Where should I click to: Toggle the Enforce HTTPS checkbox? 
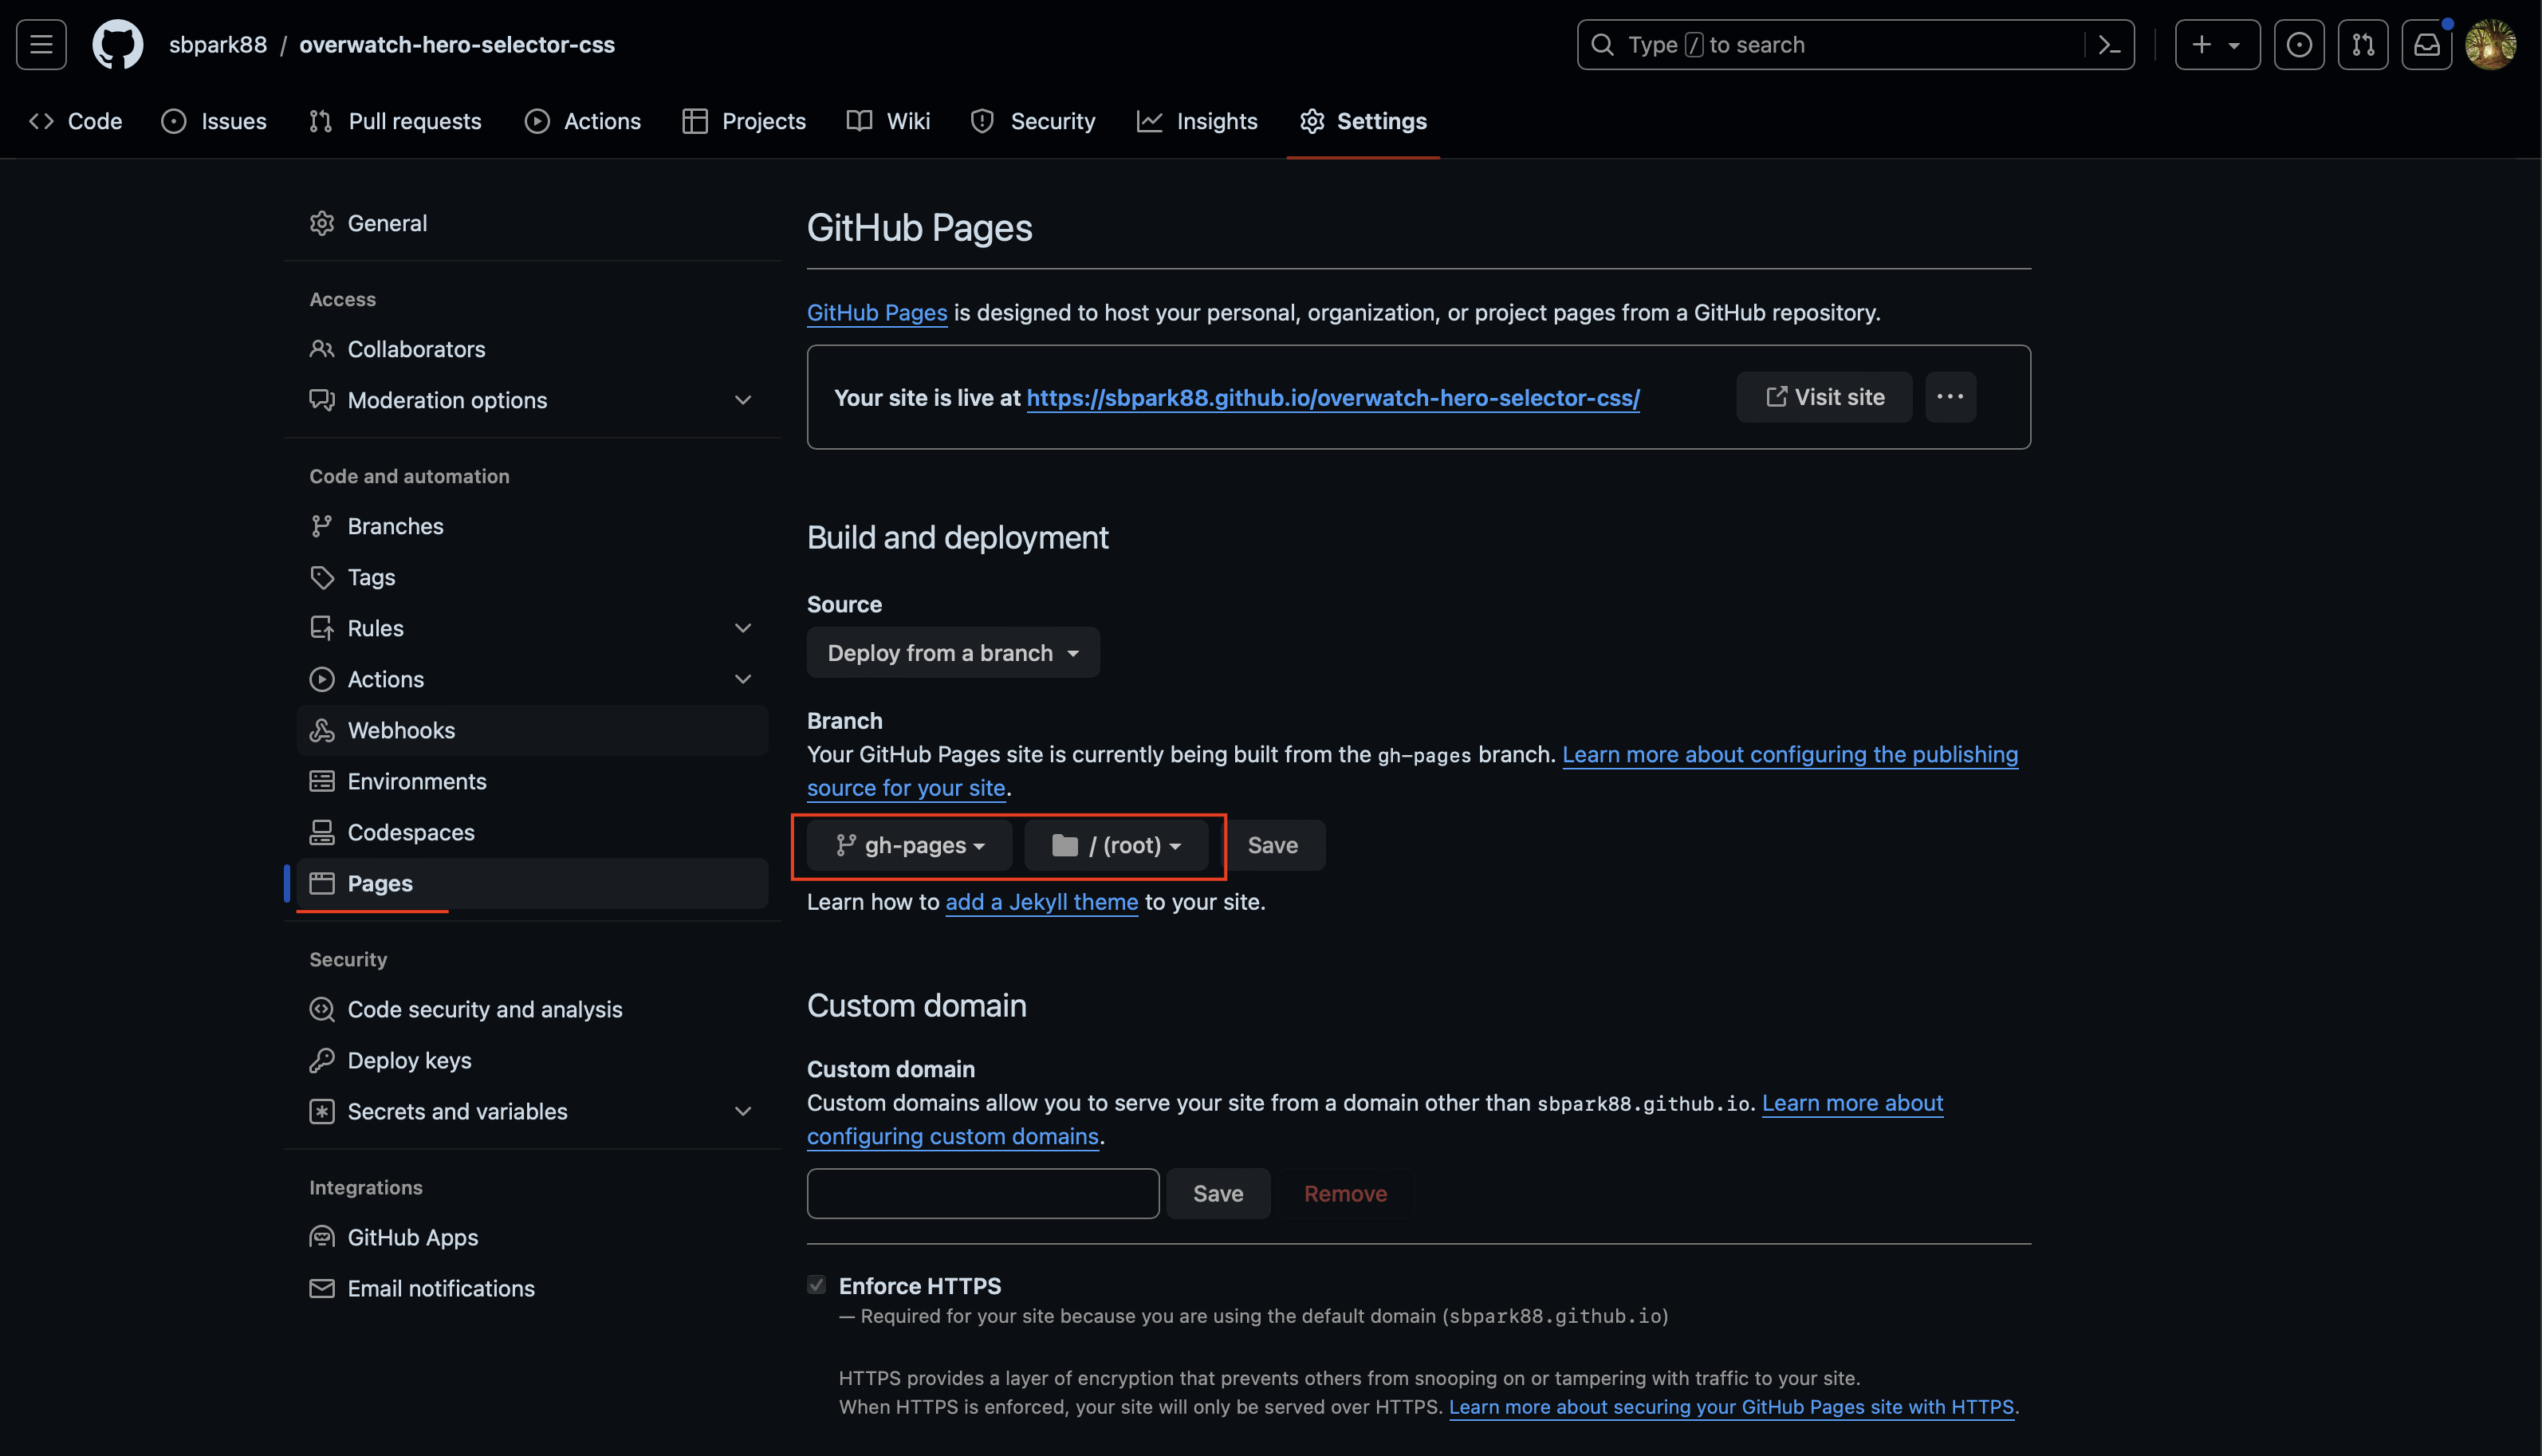point(816,1285)
